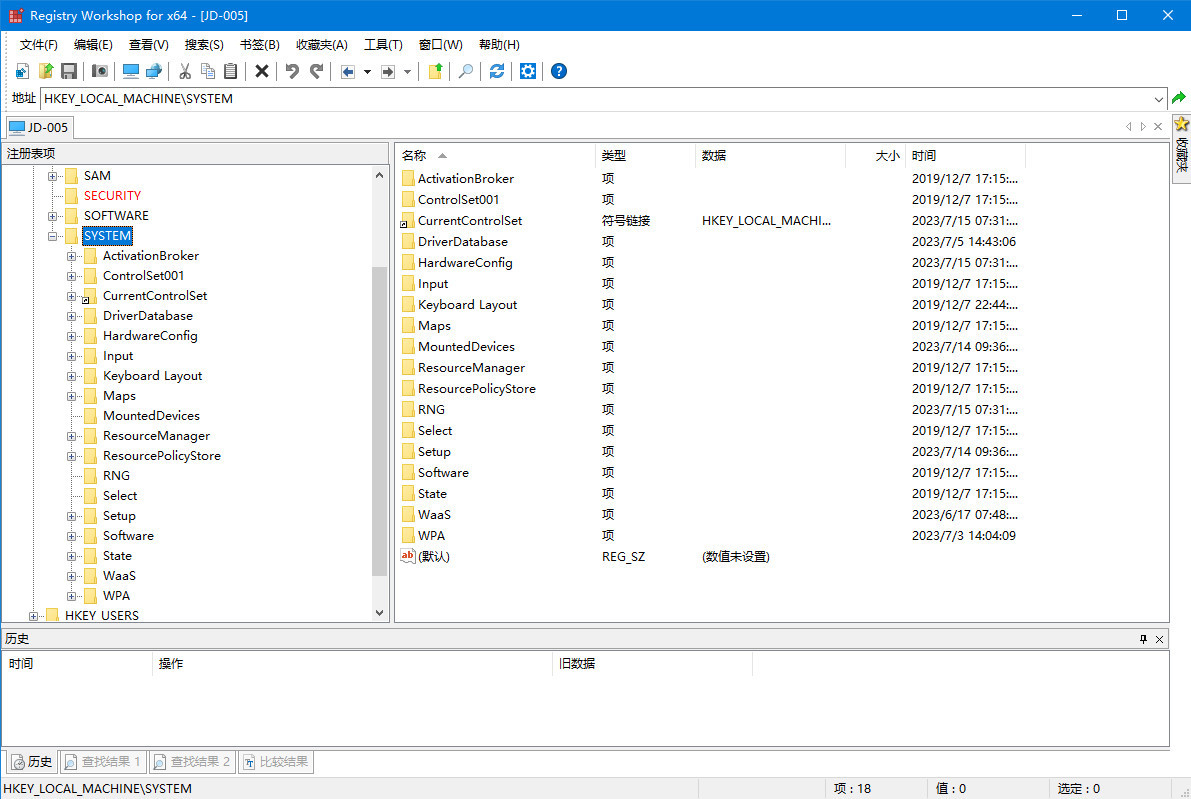Open options with the gear icon
This screenshot has width=1191, height=799.
point(528,71)
